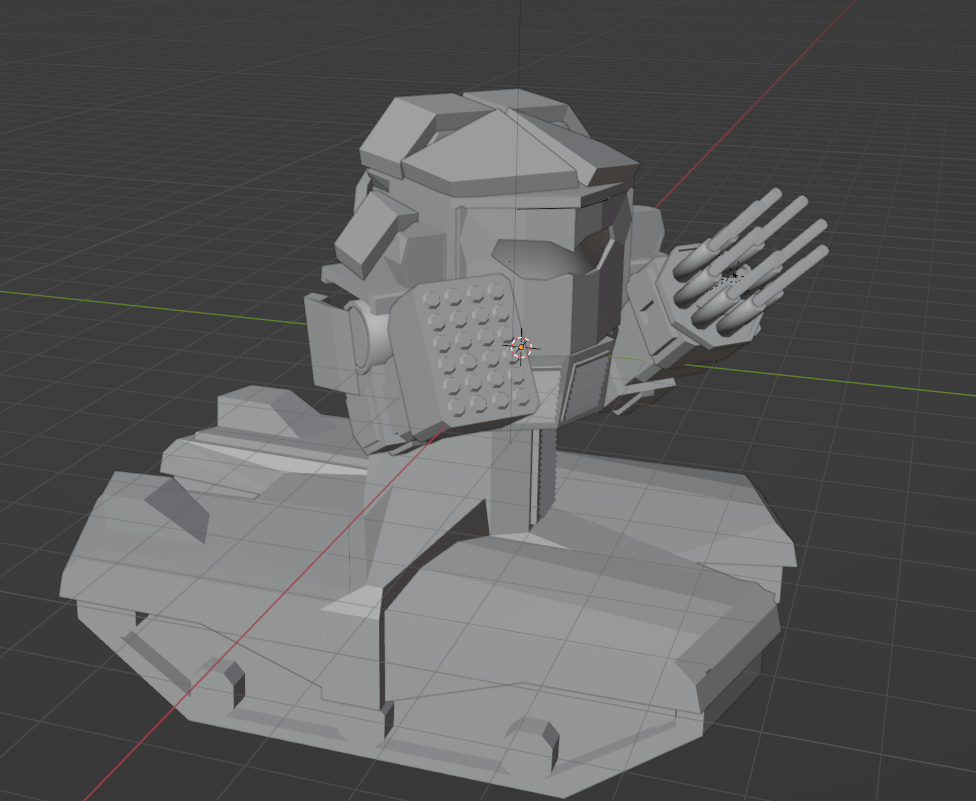Click the red-white 3D cursor
The image size is (976, 801).
tap(521, 347)
